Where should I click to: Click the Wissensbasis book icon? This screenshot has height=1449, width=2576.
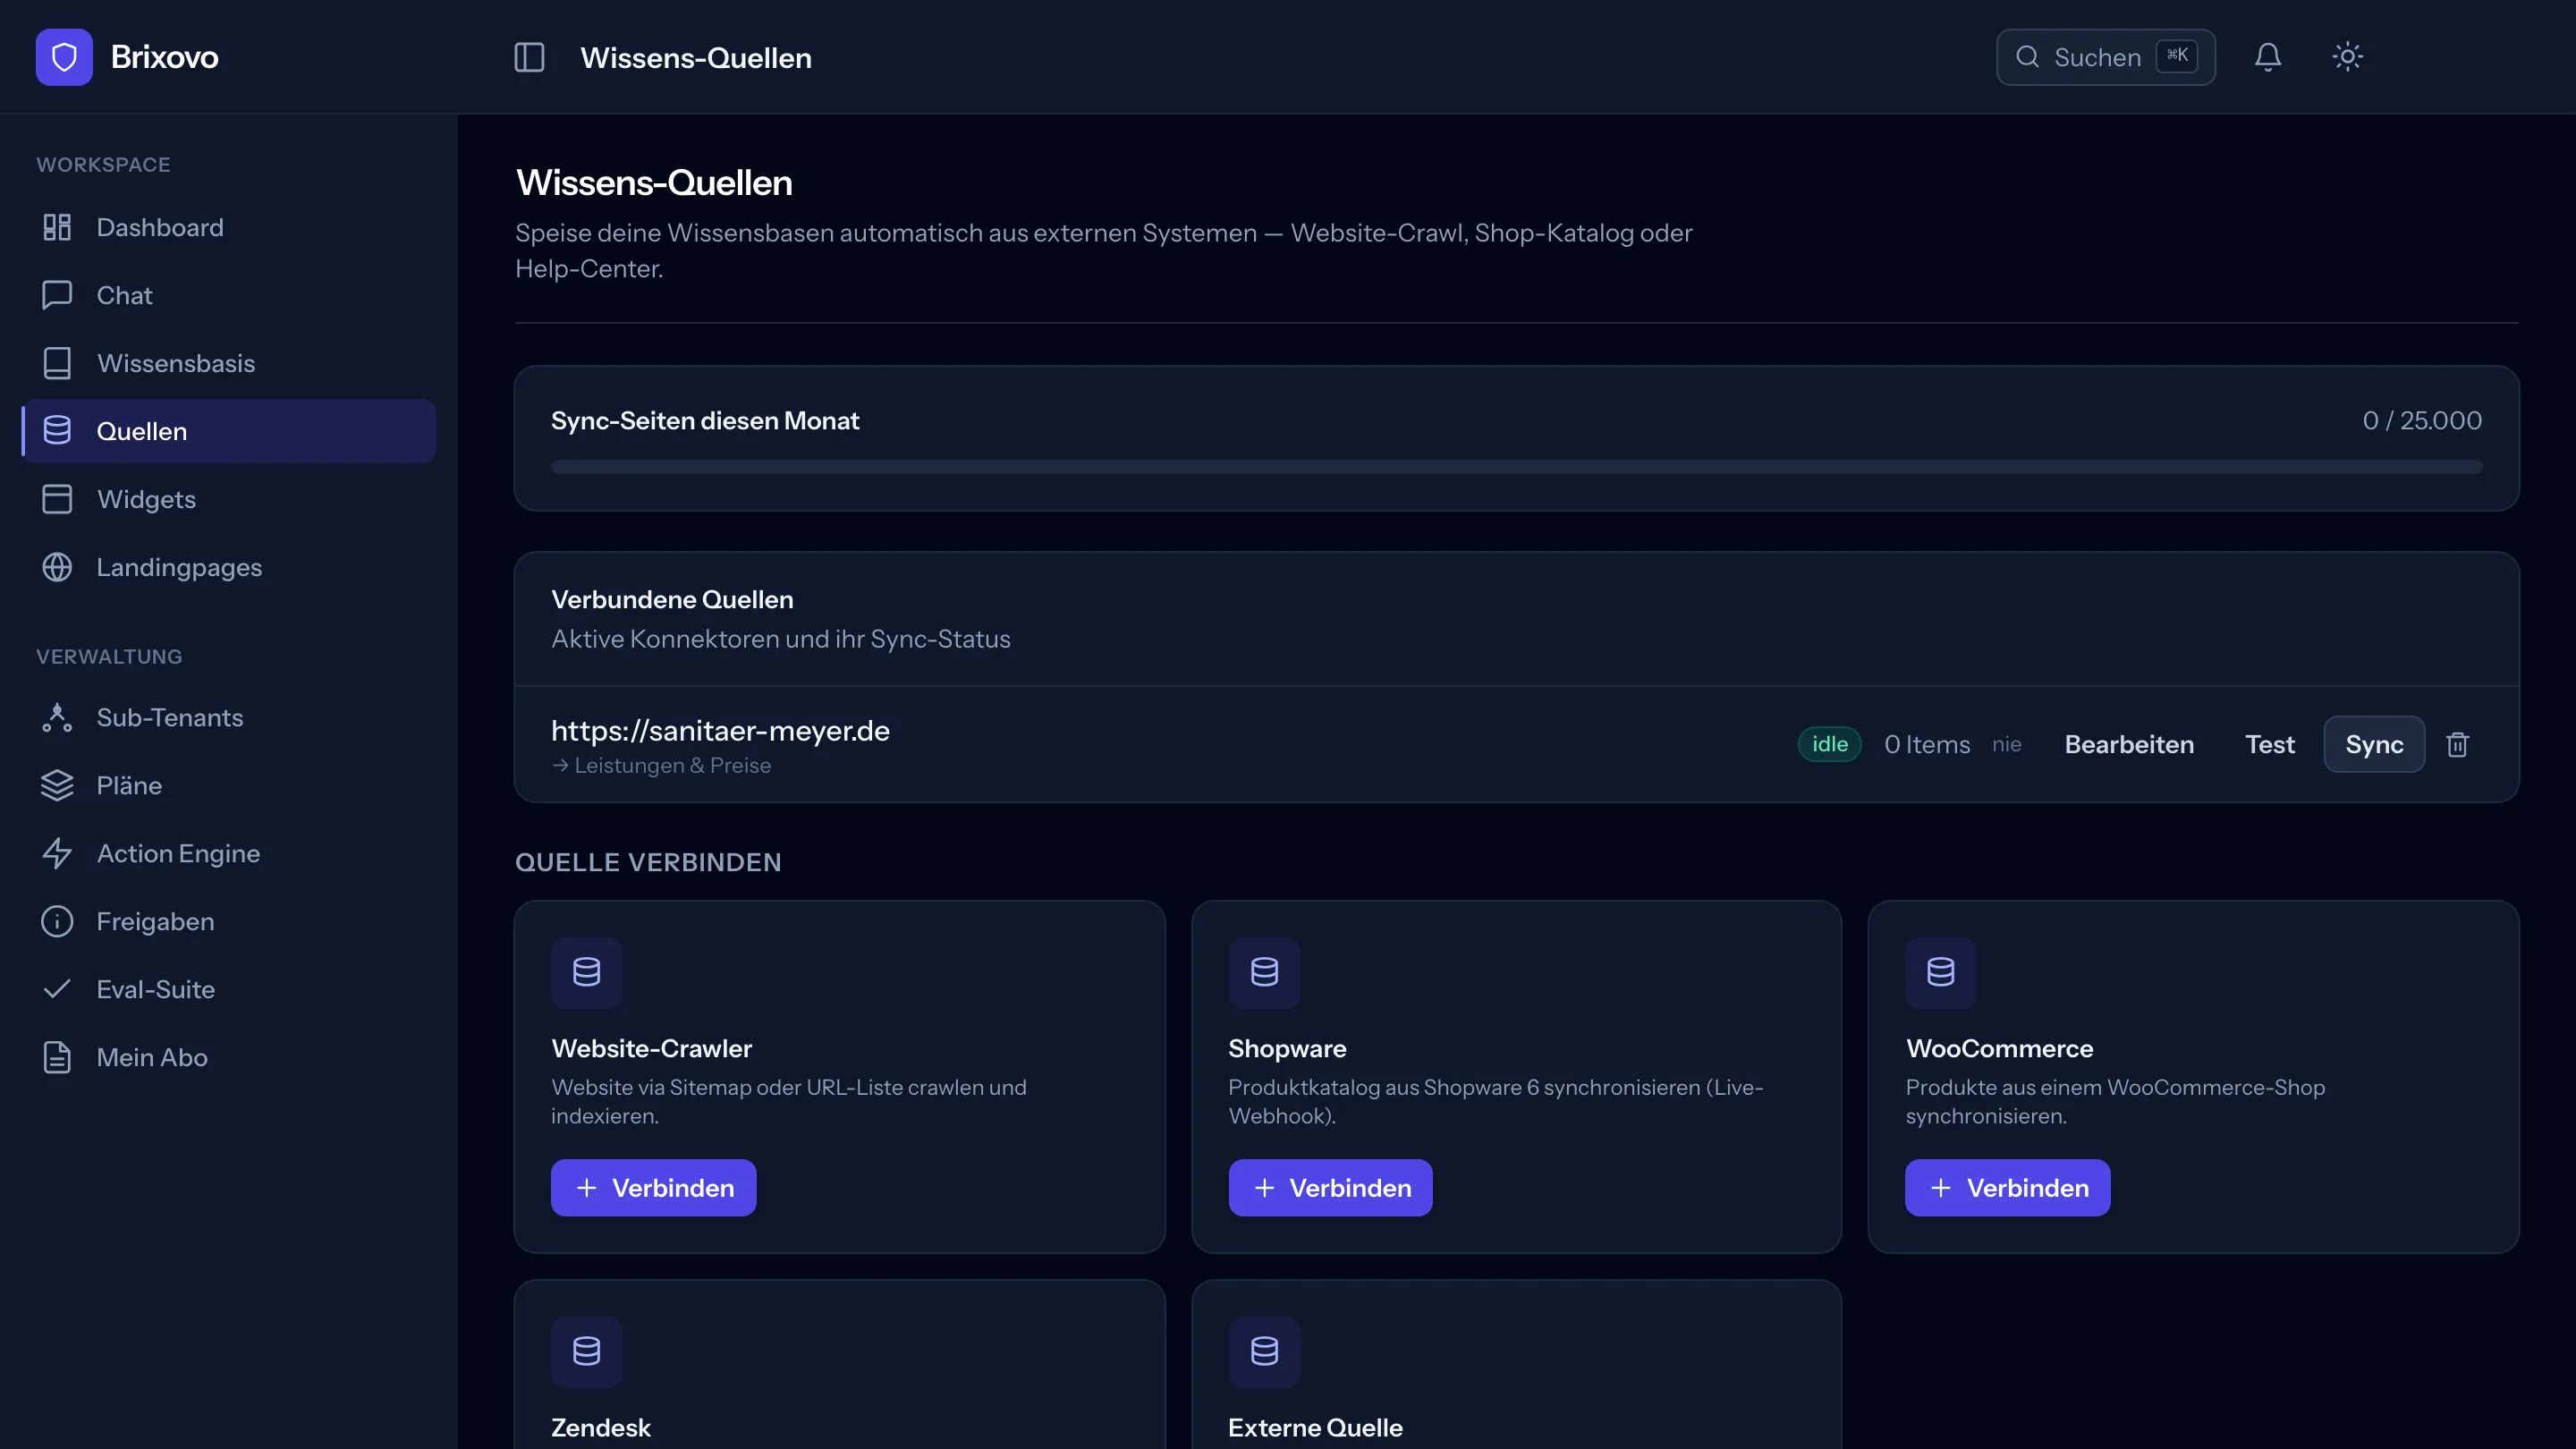tap(57, 363)
